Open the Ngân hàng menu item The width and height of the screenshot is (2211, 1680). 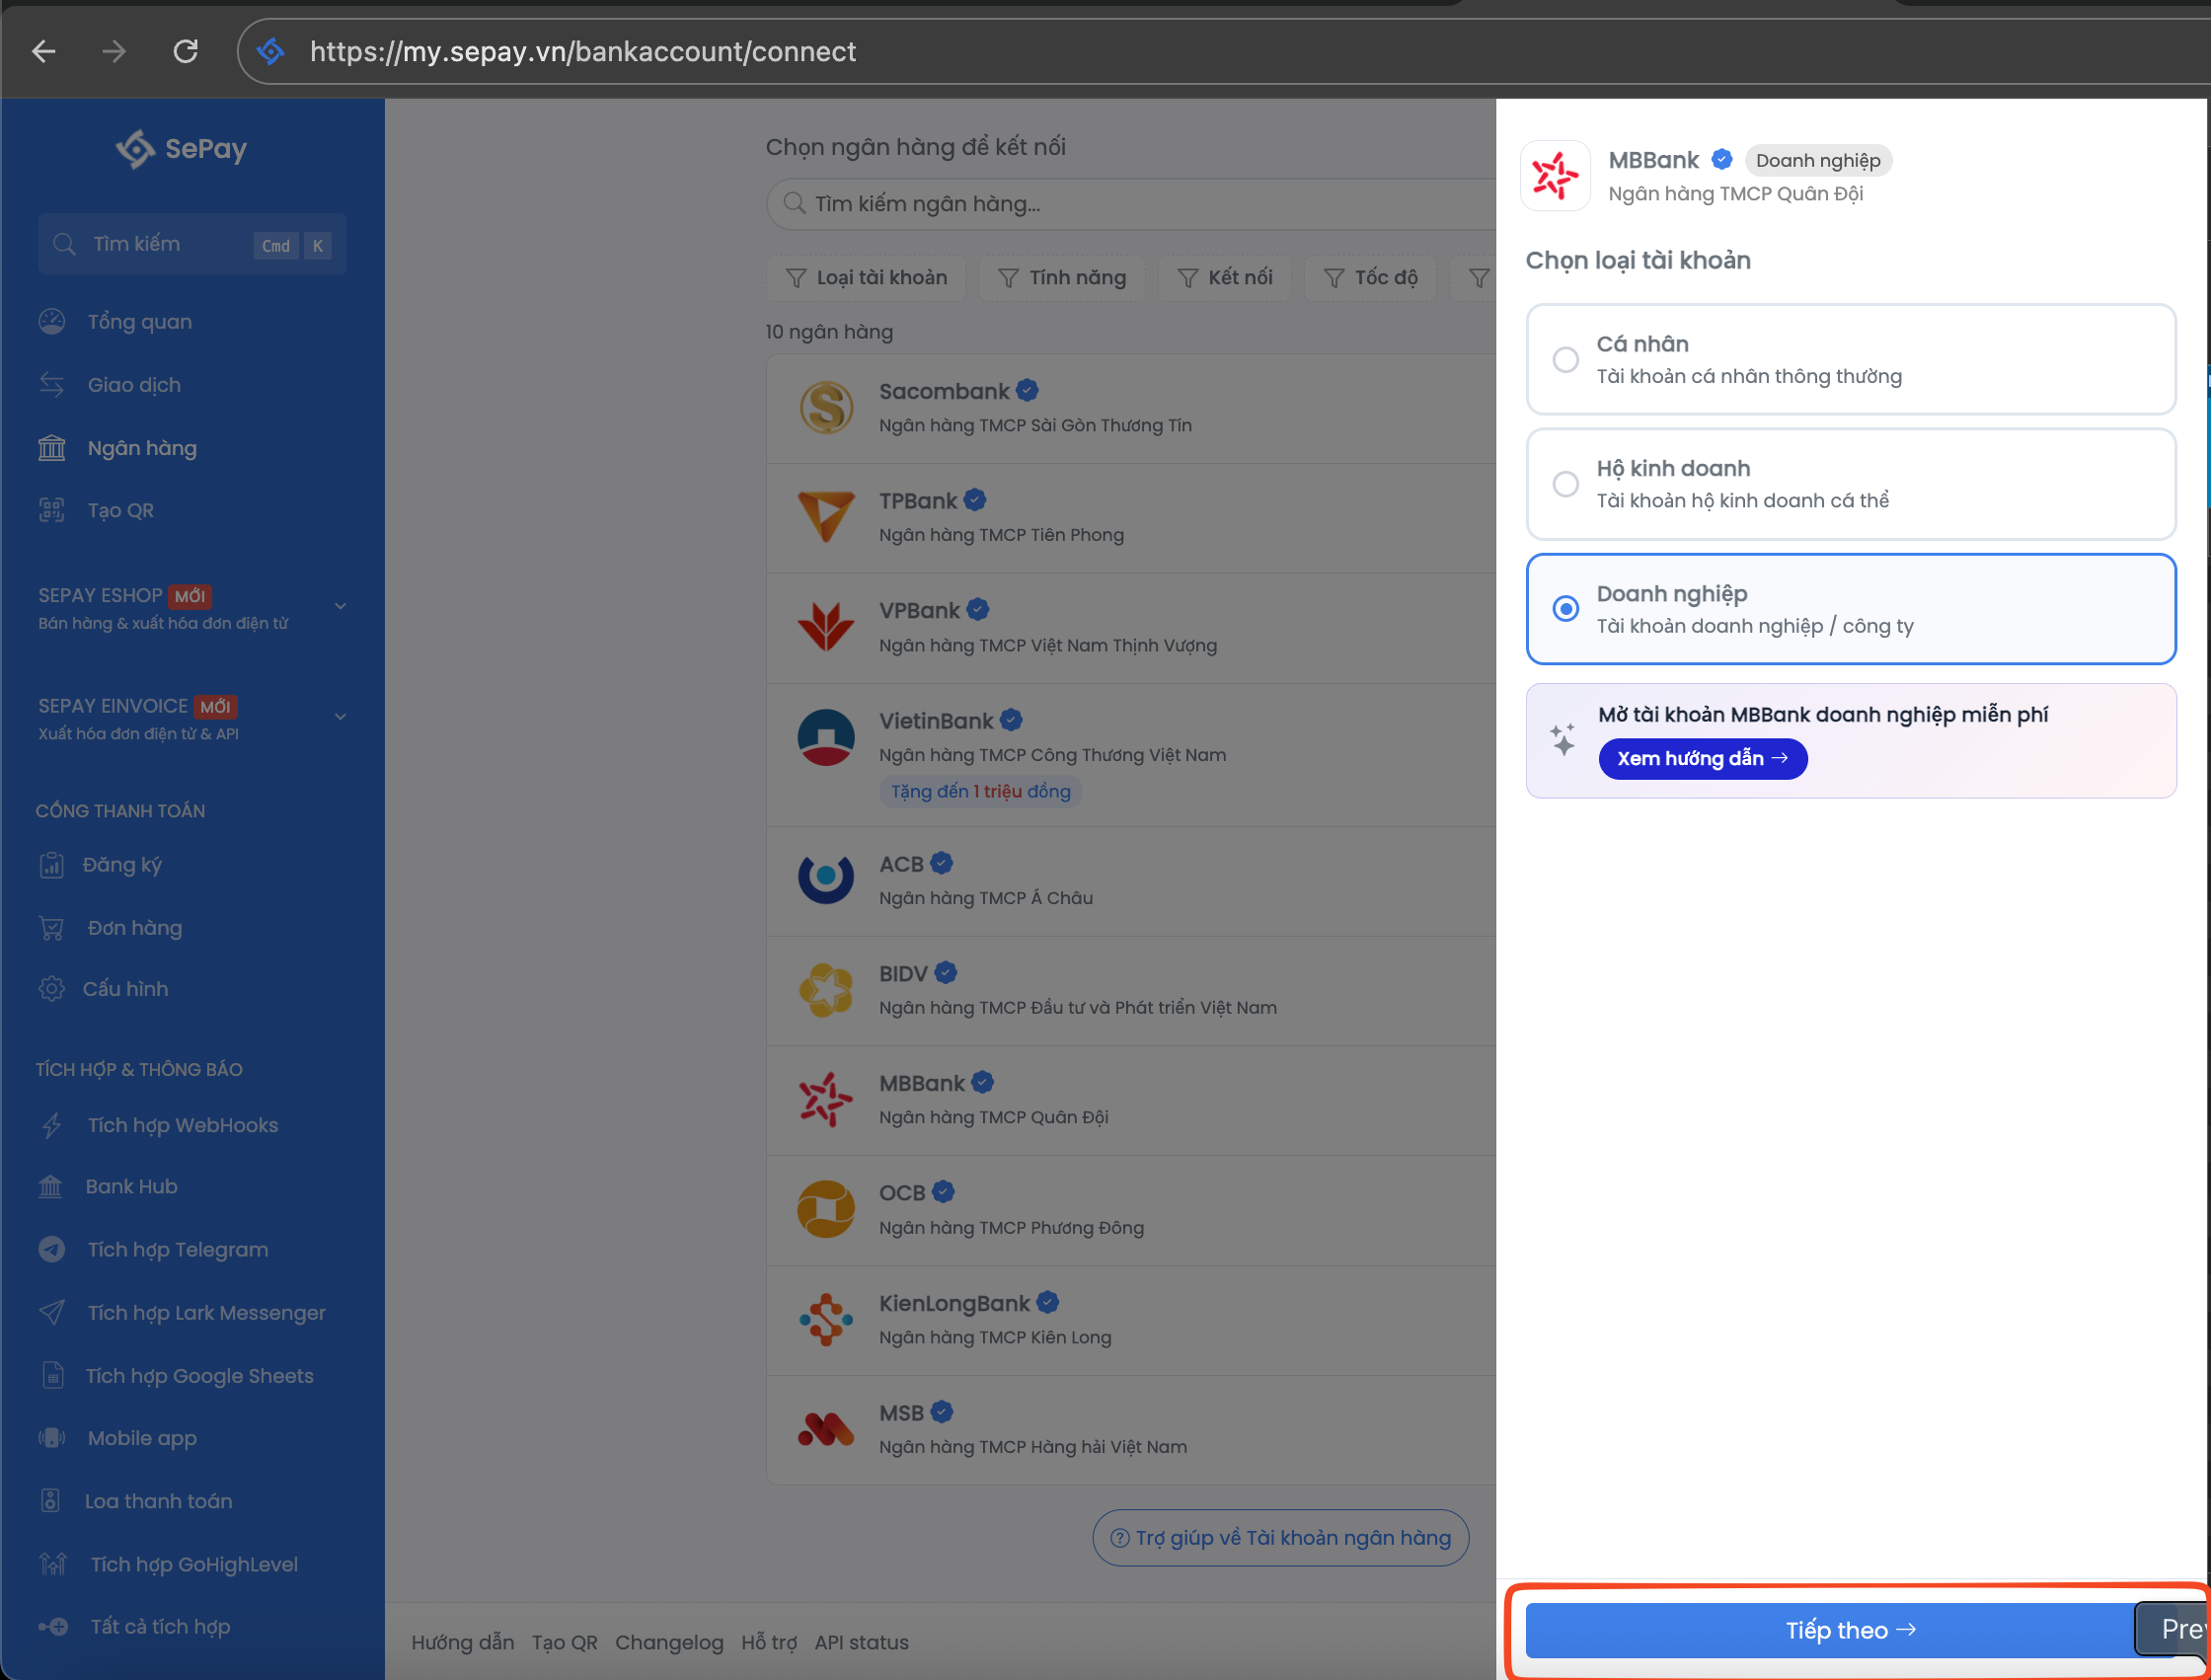pos(142,448)
